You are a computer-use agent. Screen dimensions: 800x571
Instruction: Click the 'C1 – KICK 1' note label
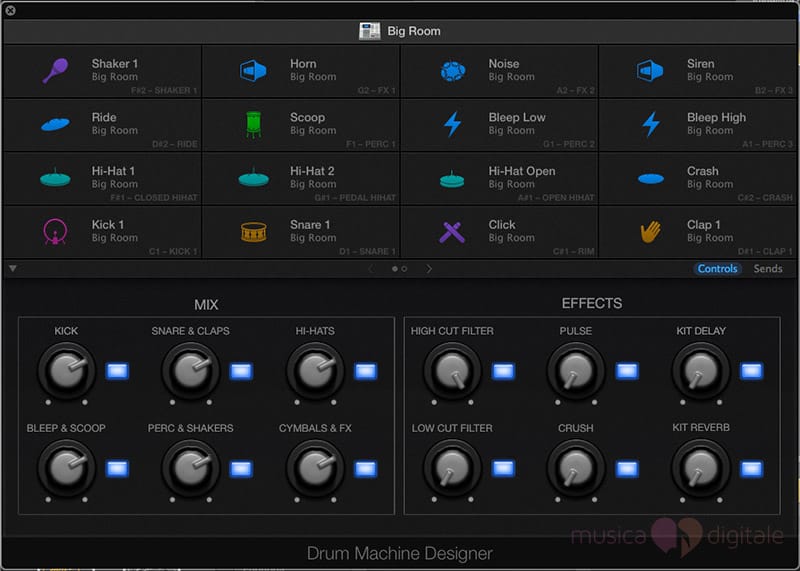click(x=173, y=252)
